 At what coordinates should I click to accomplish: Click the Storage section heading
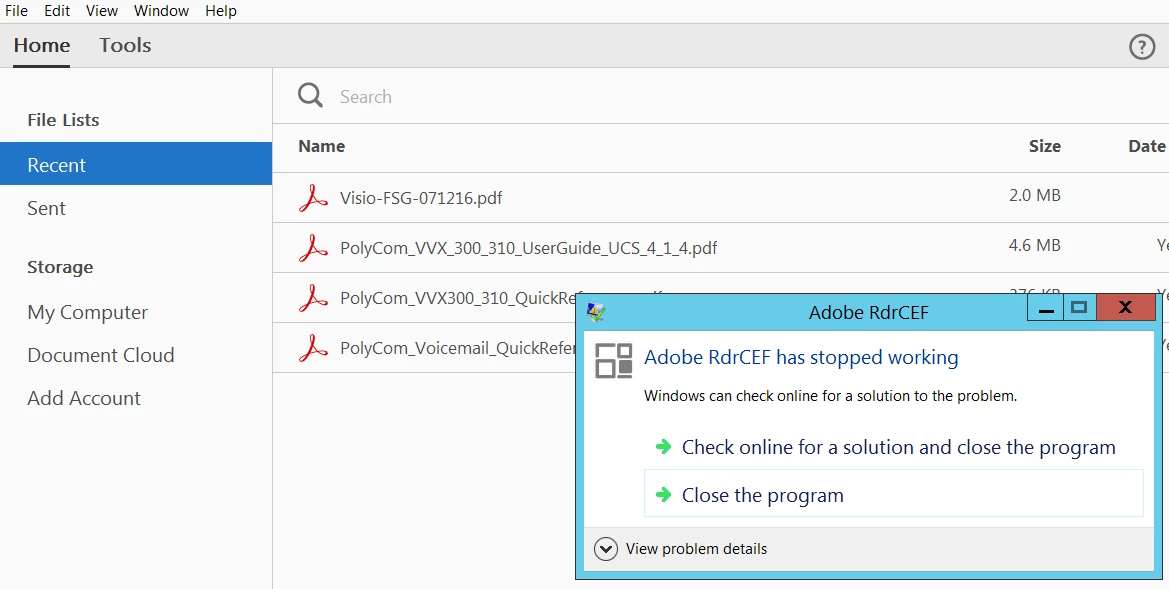(60, 267)
